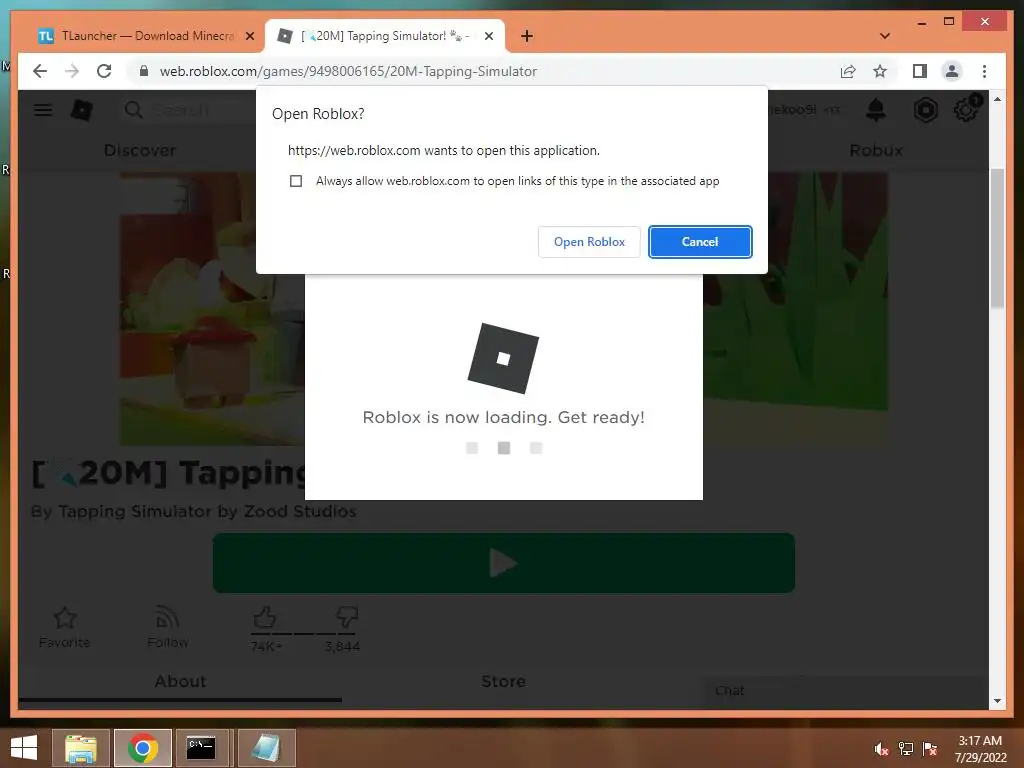
Task: Click the Open Roblox button
Action: (x=589, y=242)
